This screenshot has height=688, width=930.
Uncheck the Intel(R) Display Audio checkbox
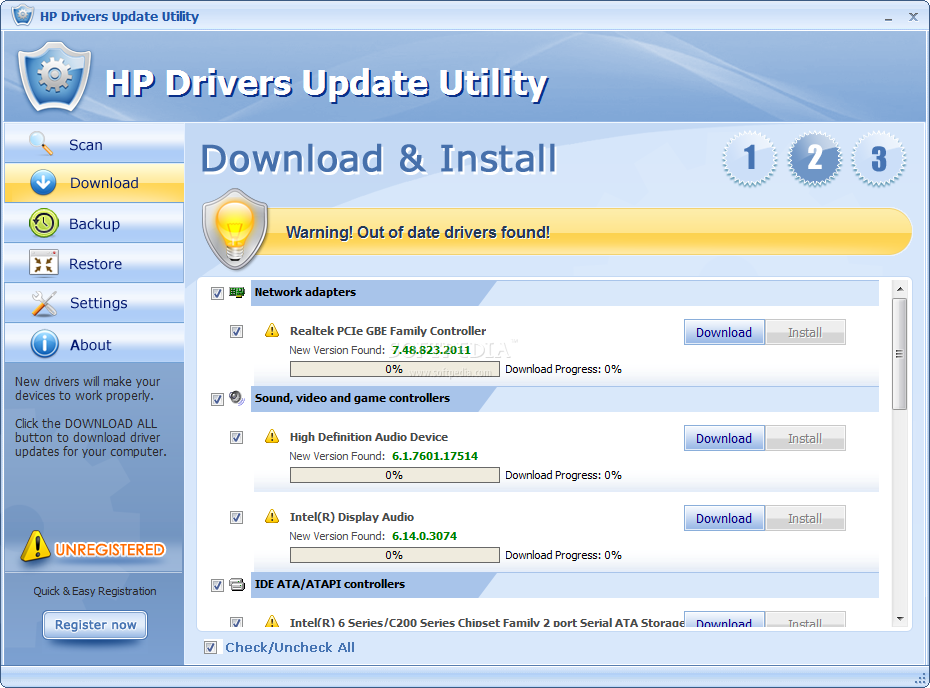236,518
